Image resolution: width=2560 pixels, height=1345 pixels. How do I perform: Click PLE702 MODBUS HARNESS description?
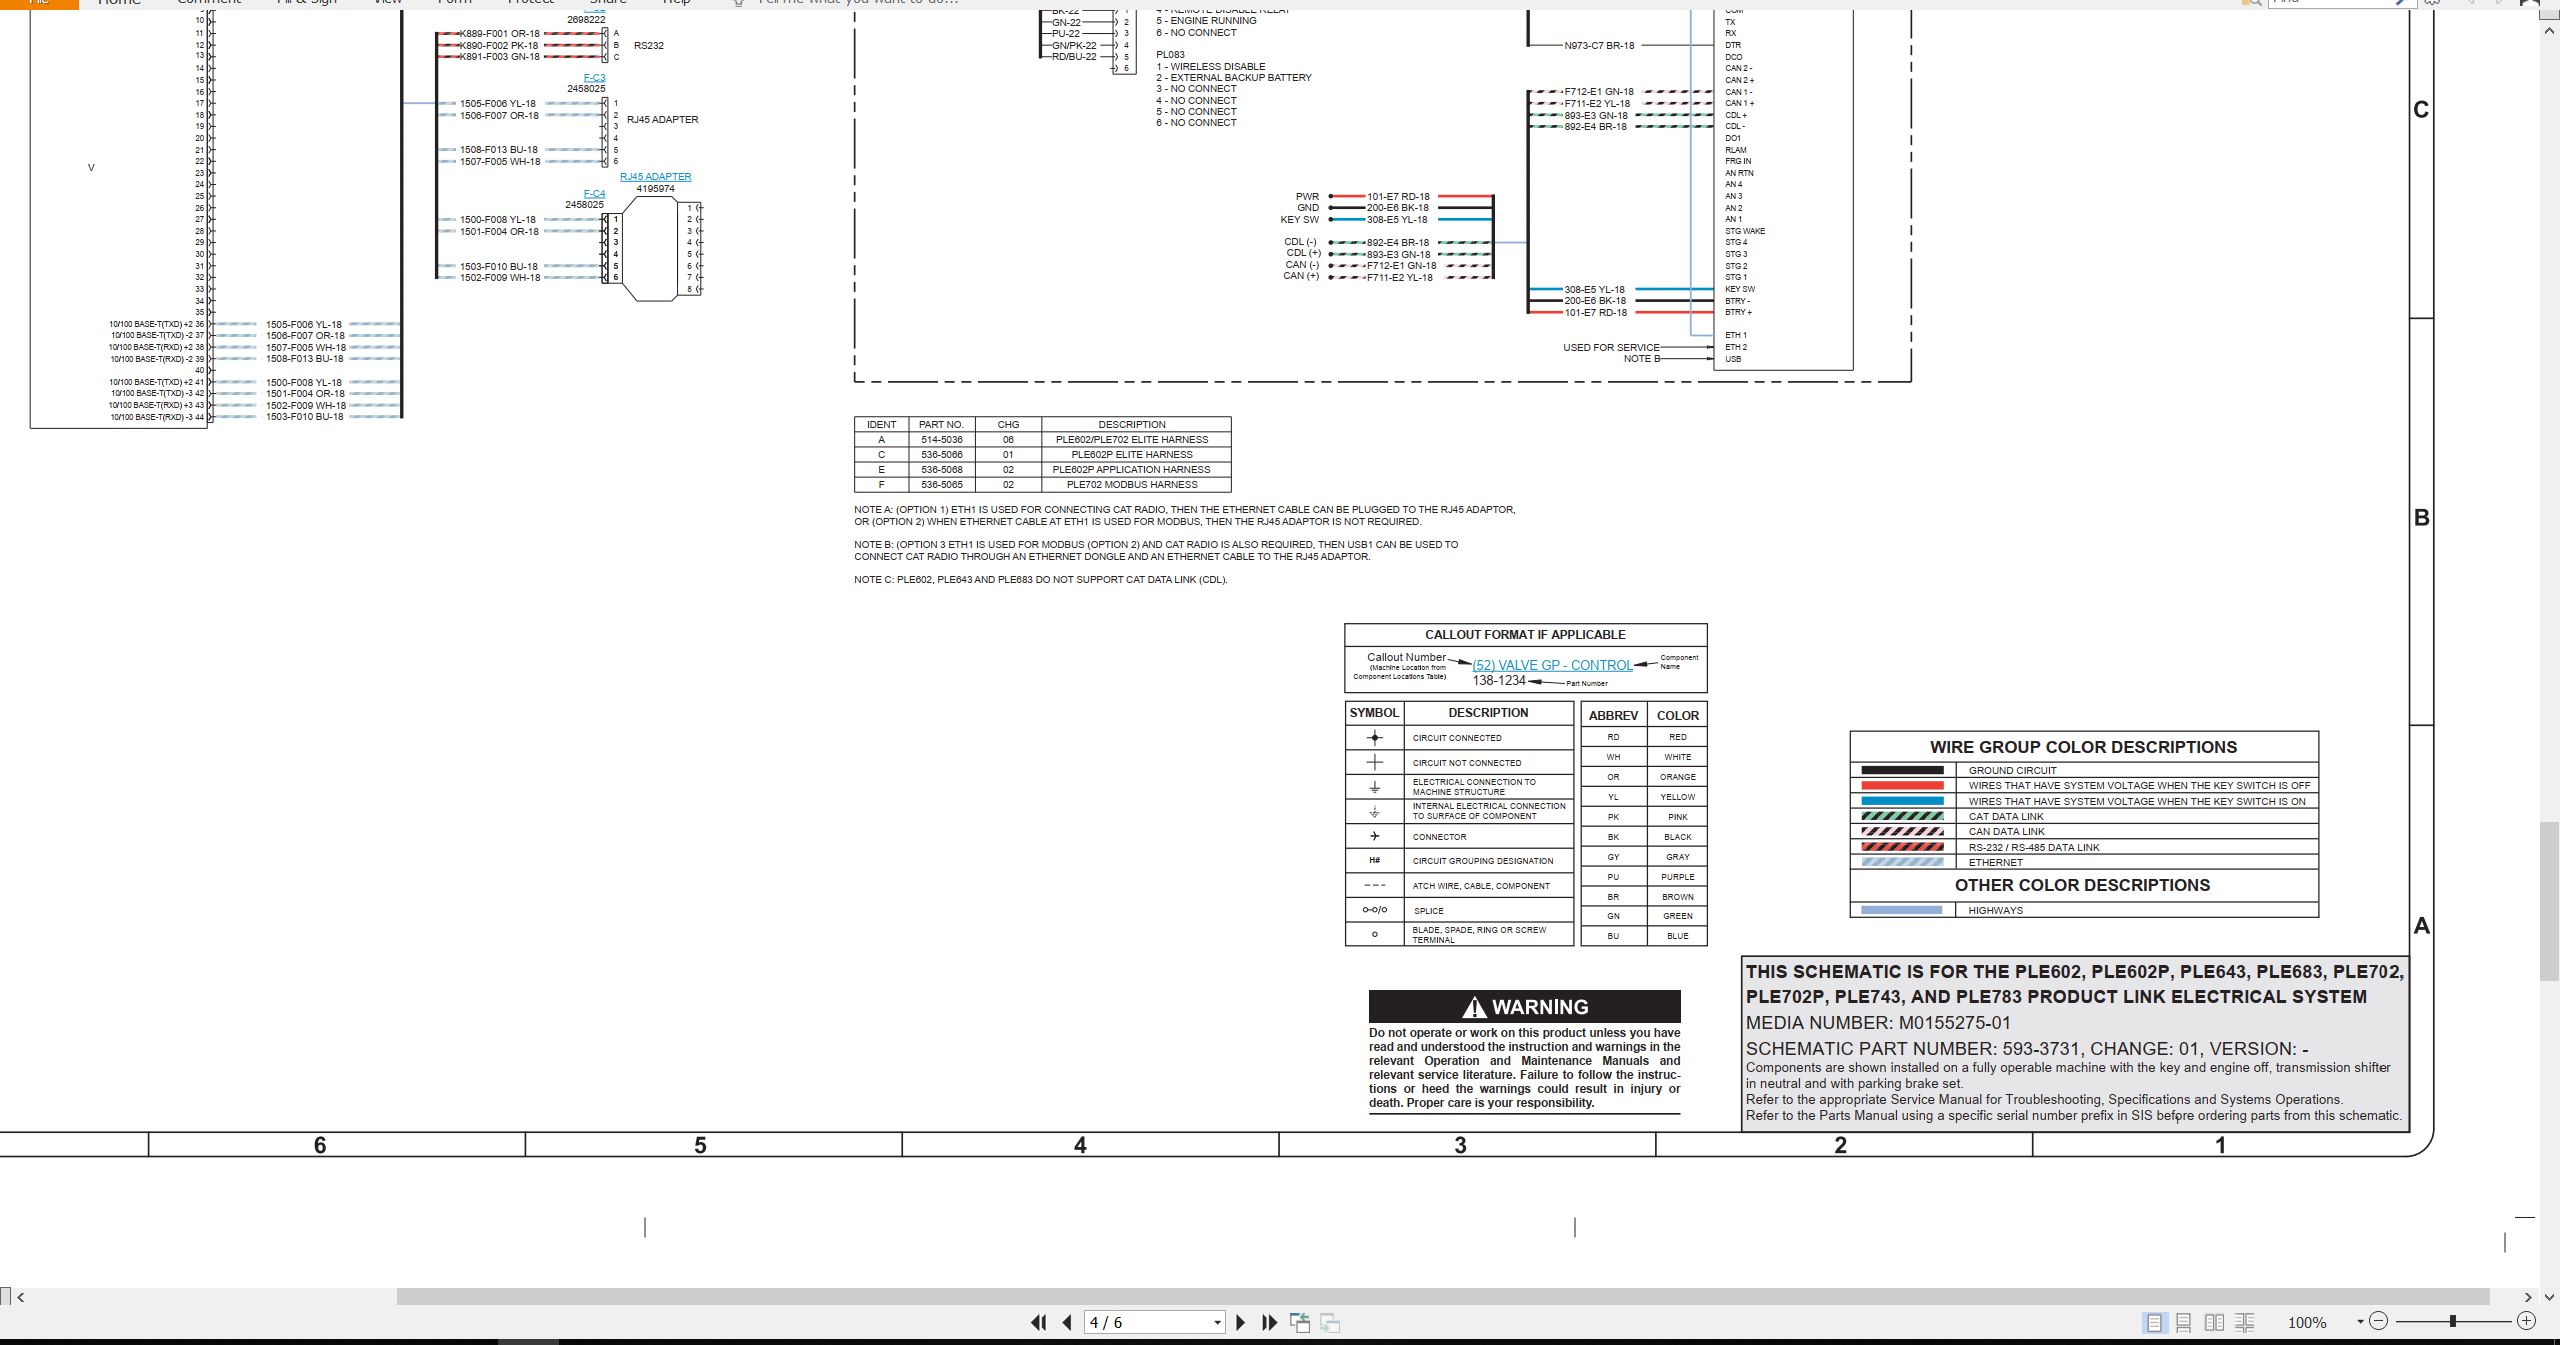(x=1132, y=485)
